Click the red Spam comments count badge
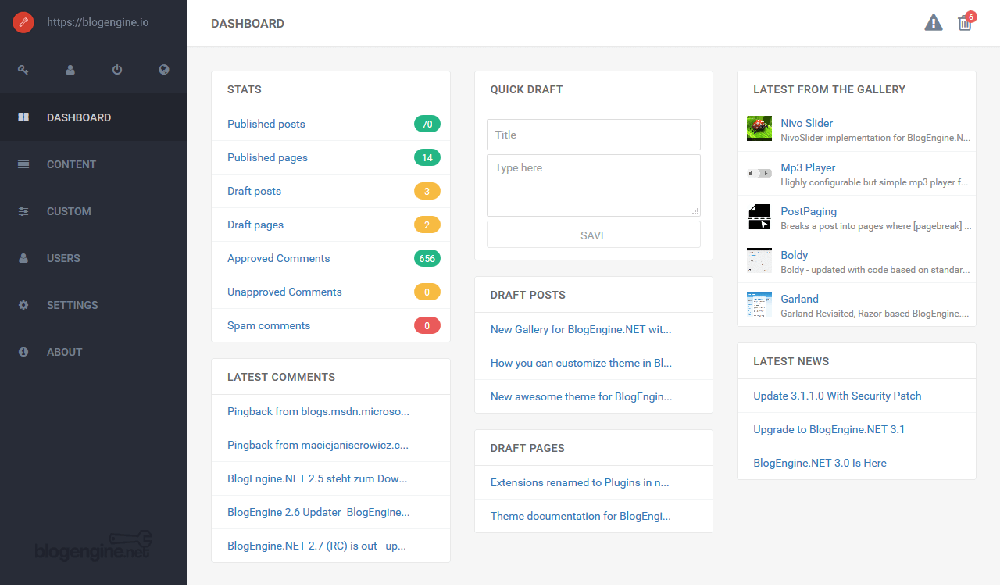1000x585 pixels. (427, 326)
